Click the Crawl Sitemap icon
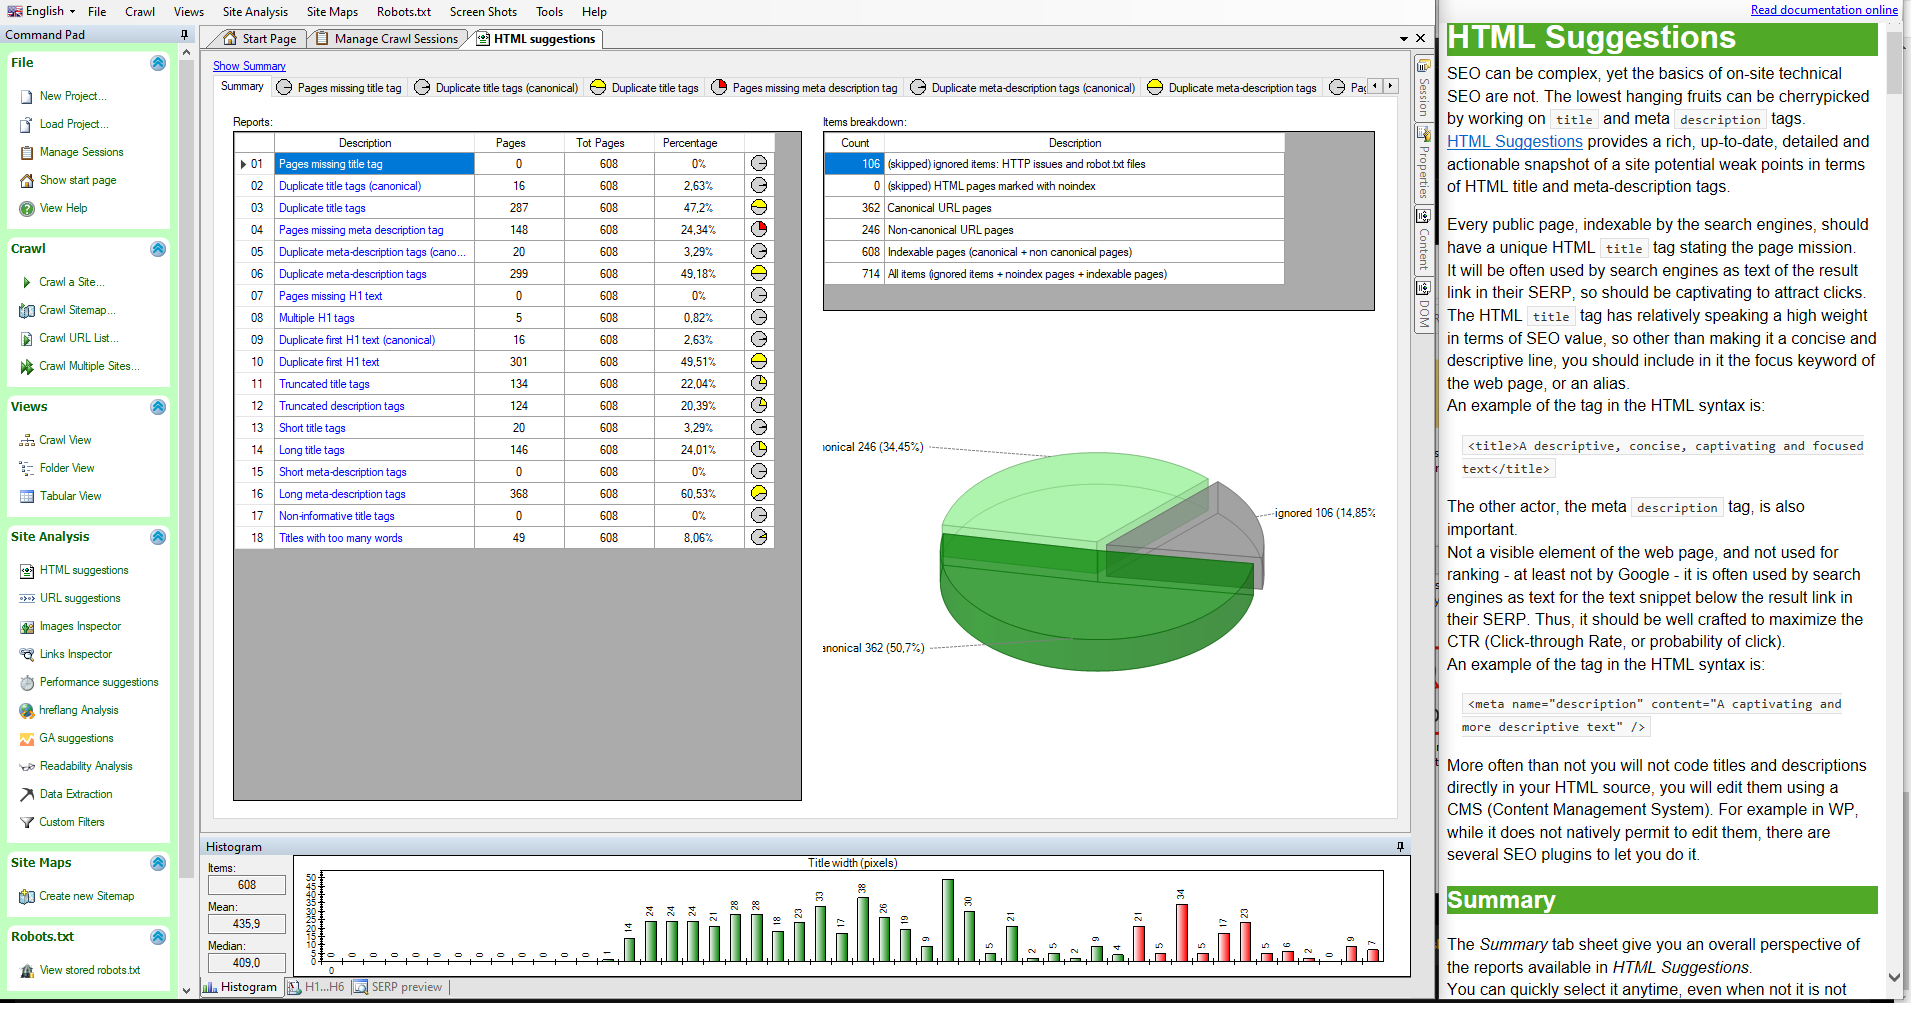1920x1036 pixels. tap(27, 311)
